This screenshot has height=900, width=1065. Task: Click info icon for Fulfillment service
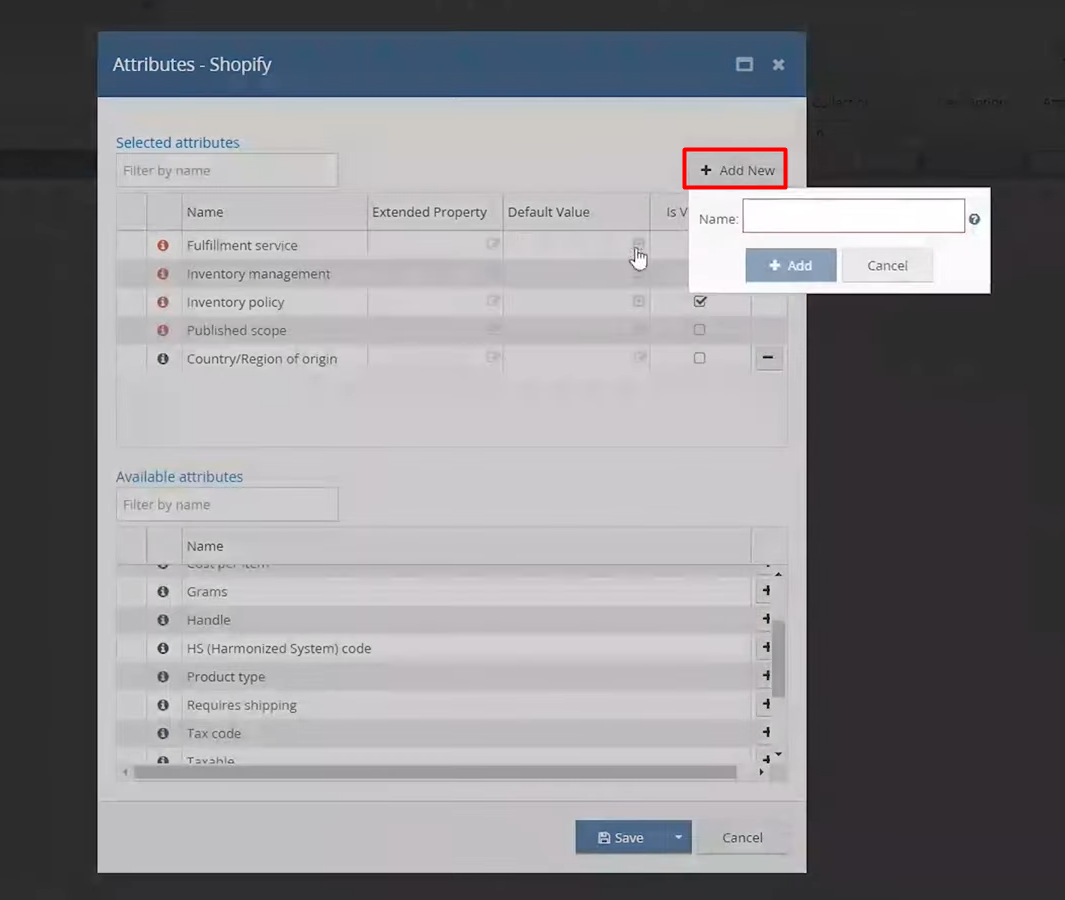coord(163,245)
